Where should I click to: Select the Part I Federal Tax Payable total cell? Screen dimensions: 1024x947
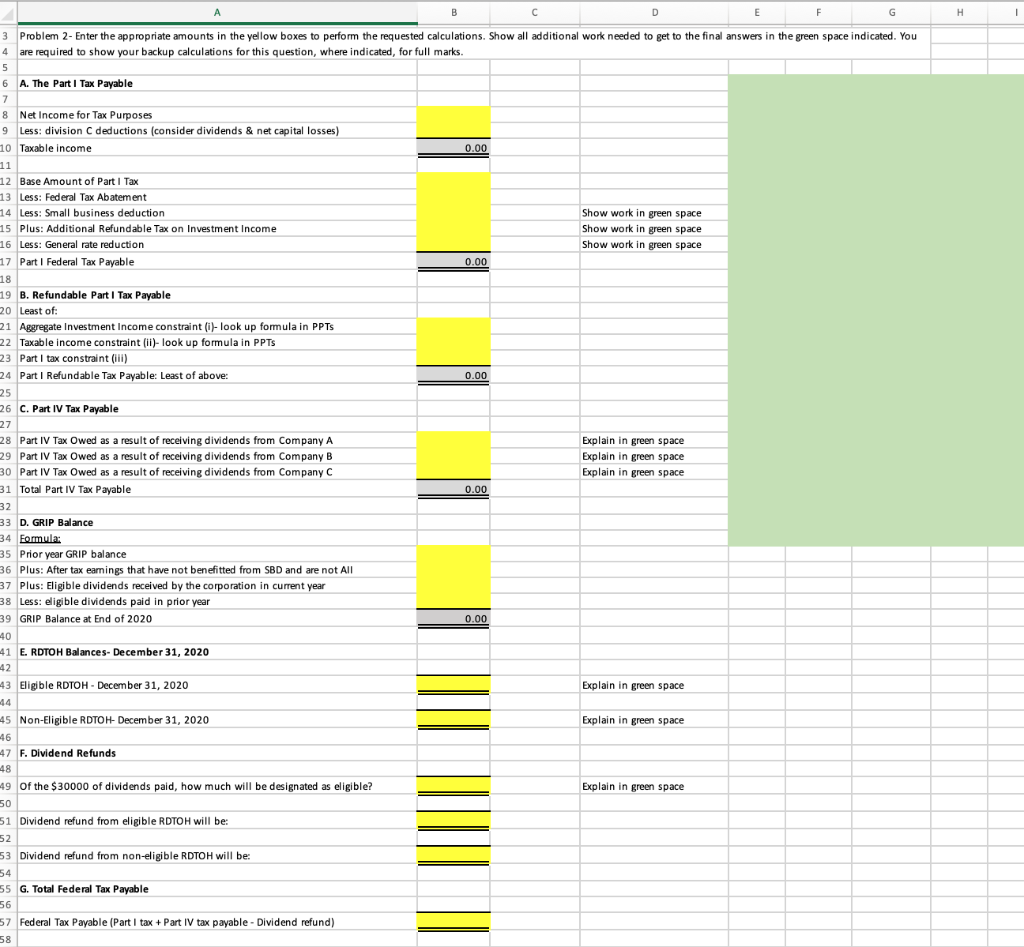453,261
